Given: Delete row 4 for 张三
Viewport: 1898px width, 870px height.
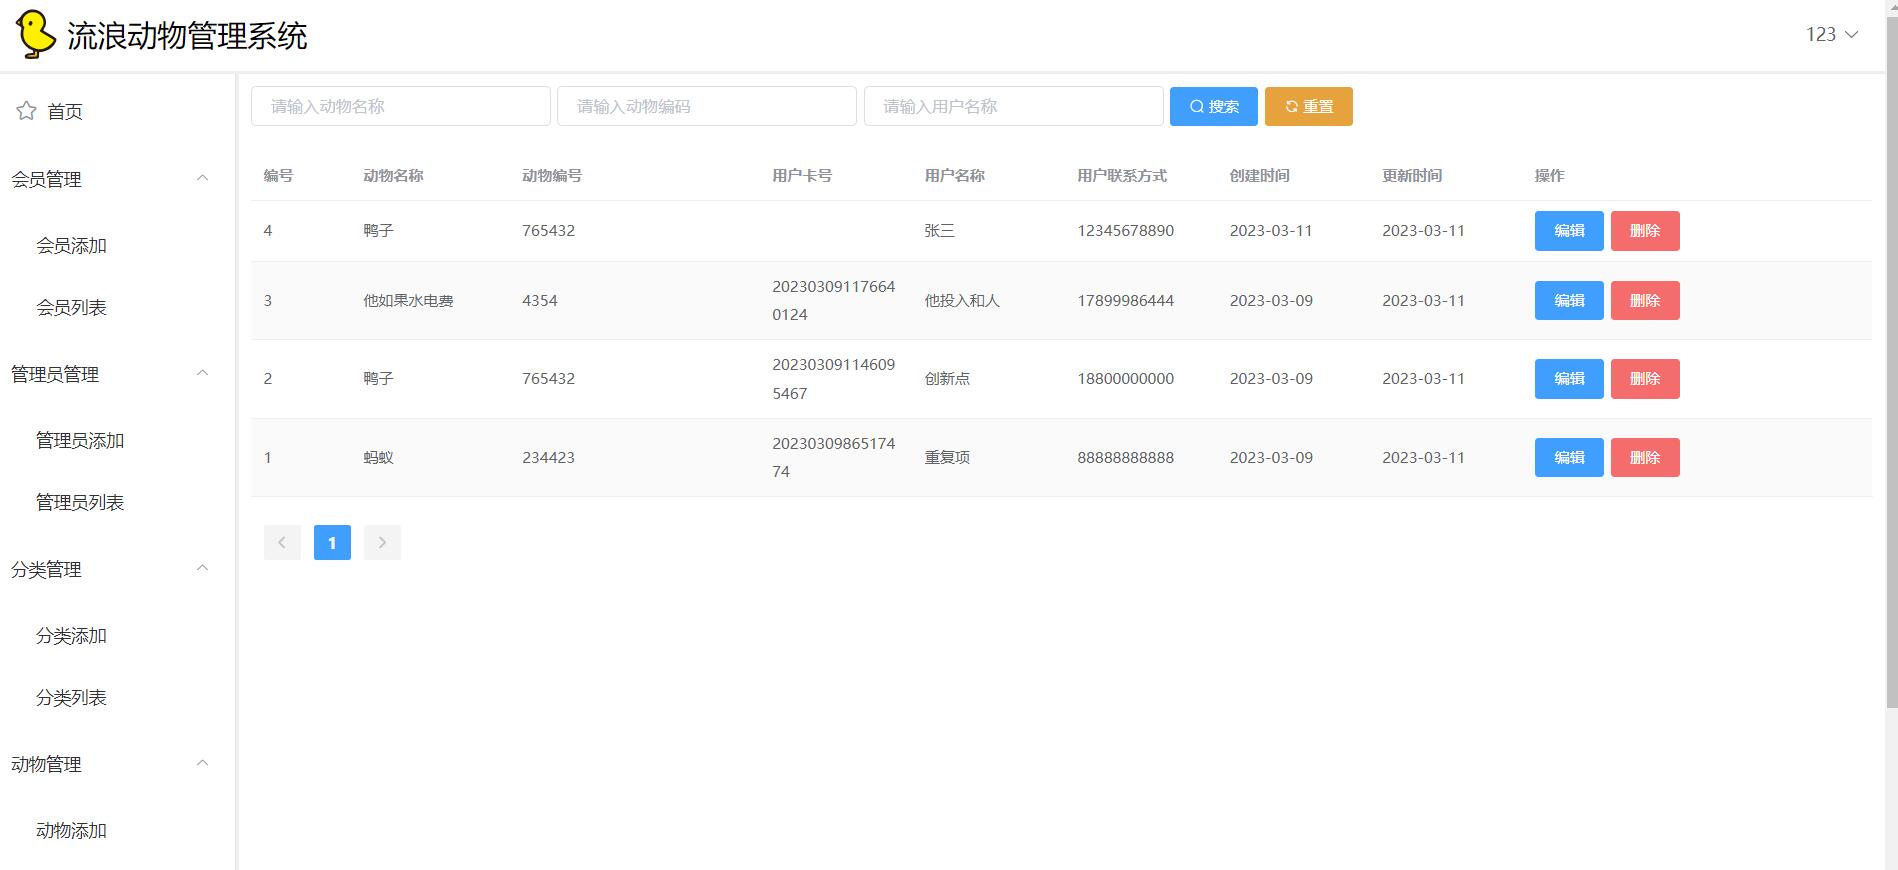Looking at the screenshot, I should pos(1645,231).
